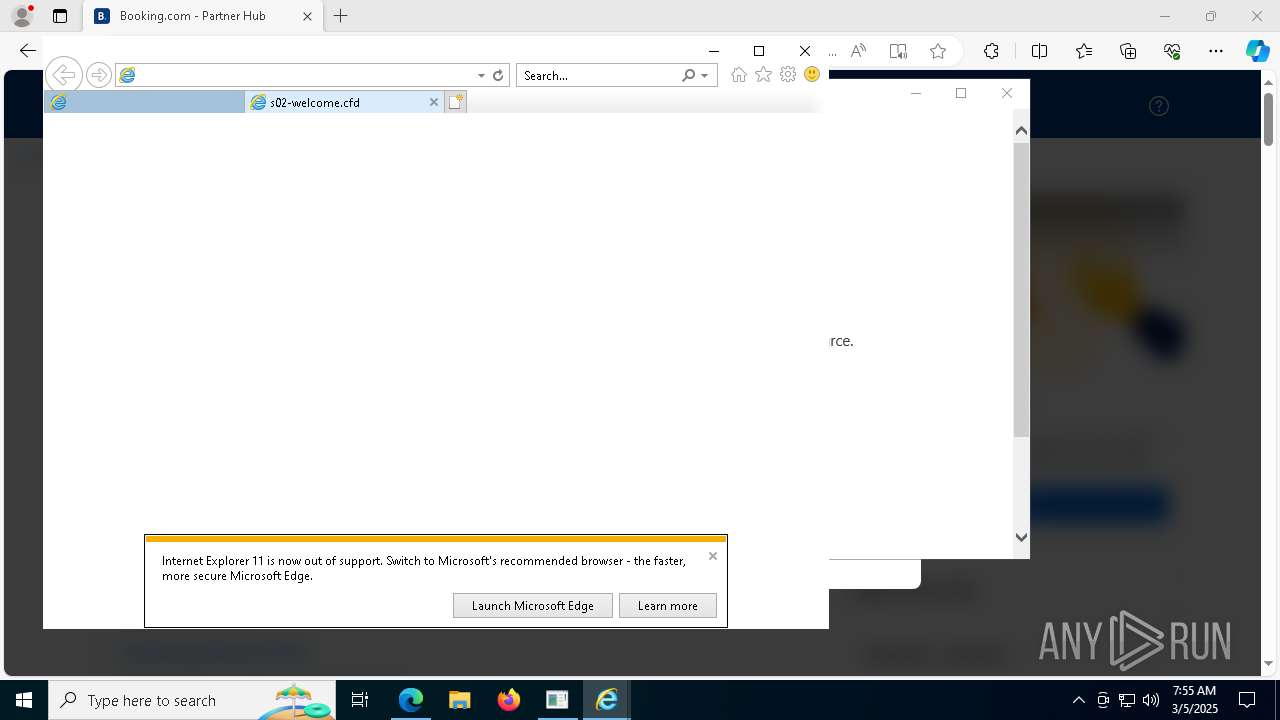
Task: Open a new Internet Explorer tab
Action: 455,102
